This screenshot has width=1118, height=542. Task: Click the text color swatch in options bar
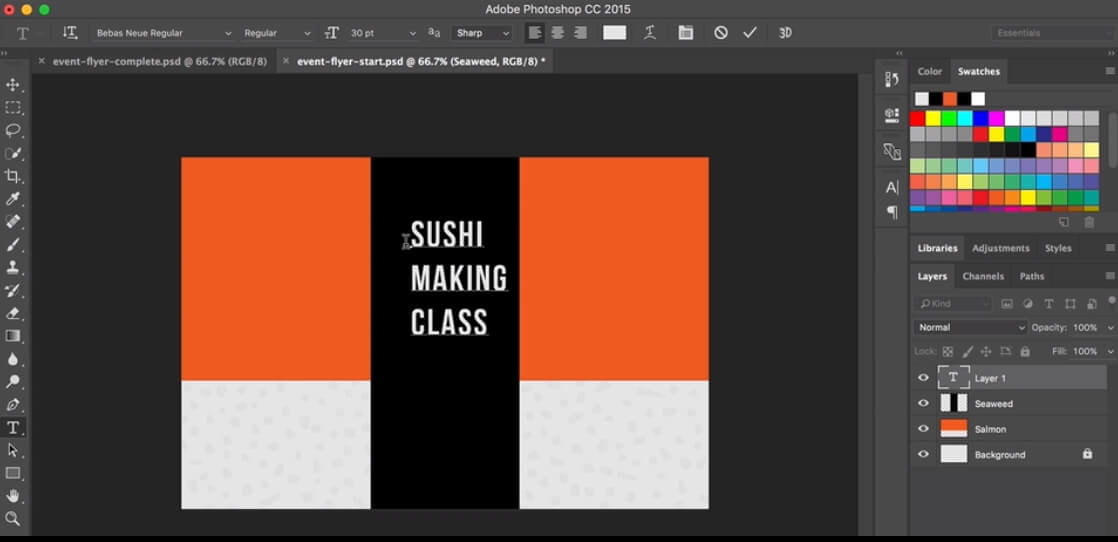pyautogui.click(x=614, y=33)
